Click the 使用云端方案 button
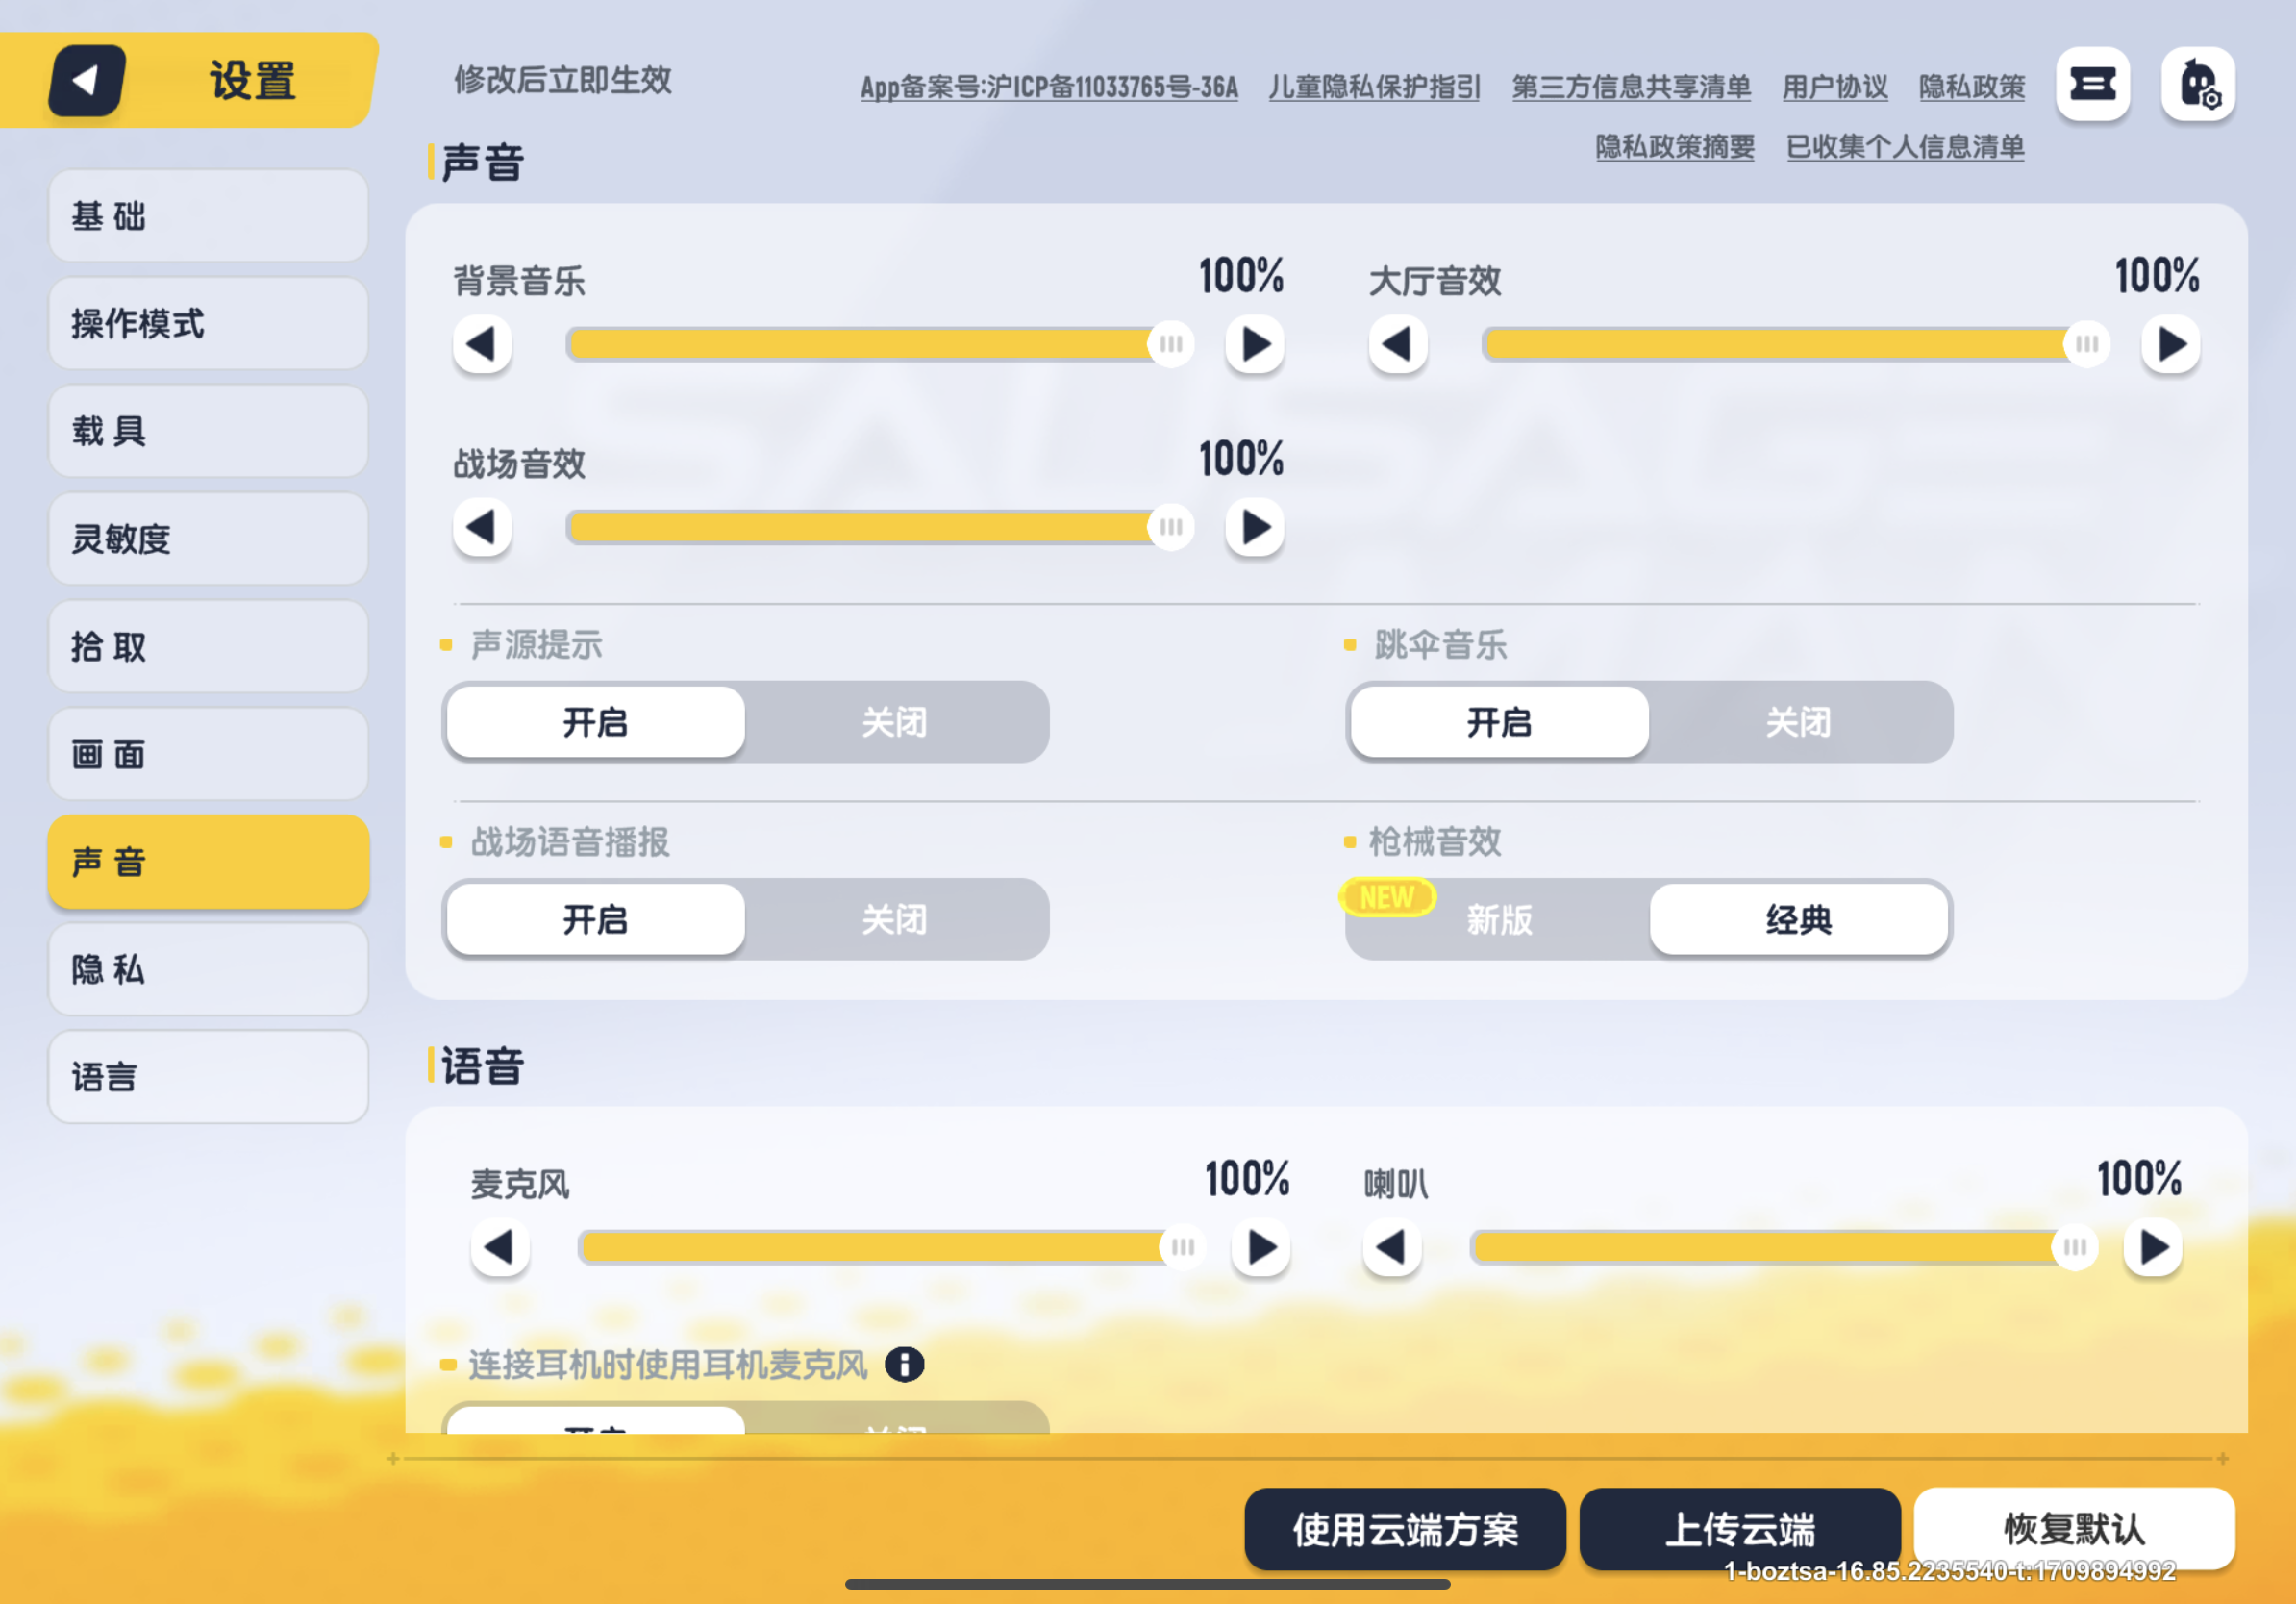Viewport: 2296px width, 1604px height. 1405,1529
